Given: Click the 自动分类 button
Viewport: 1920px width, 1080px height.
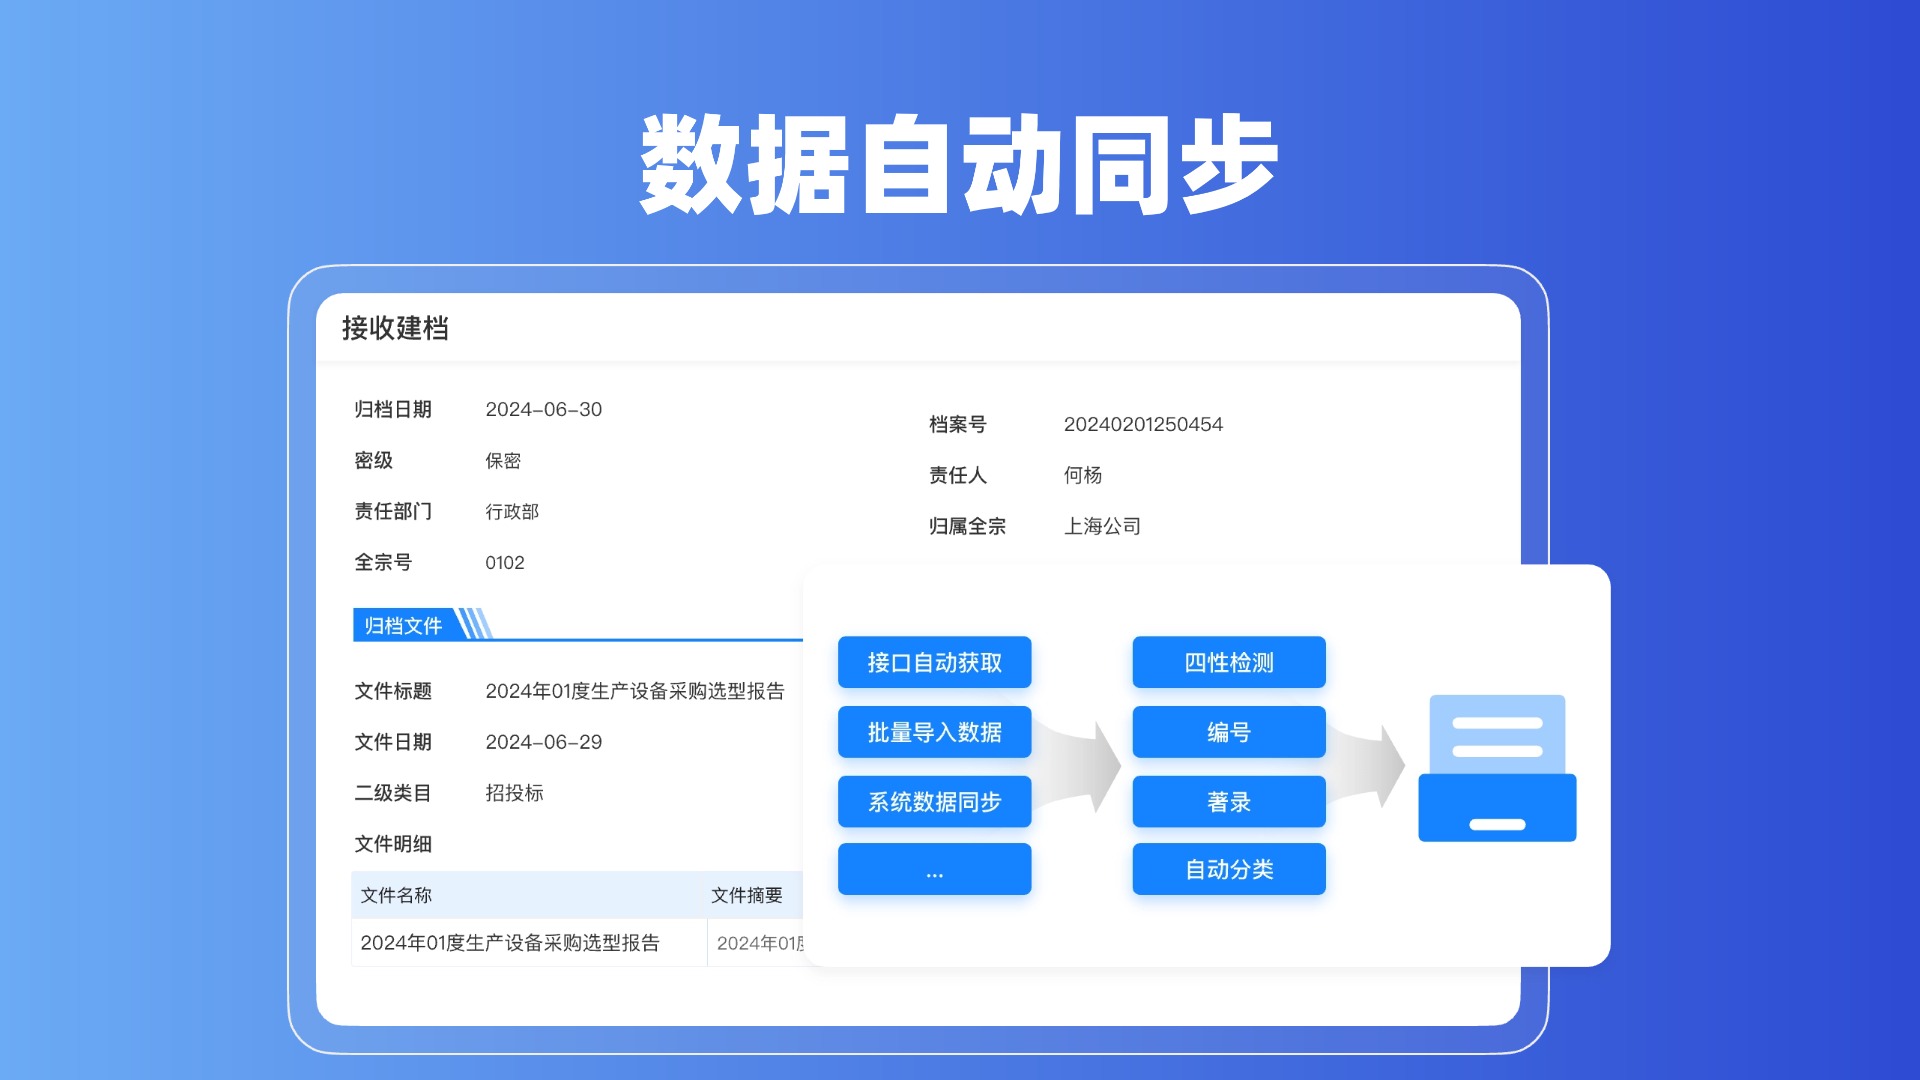Looking at the screenshot, I should coord(1228,869).
